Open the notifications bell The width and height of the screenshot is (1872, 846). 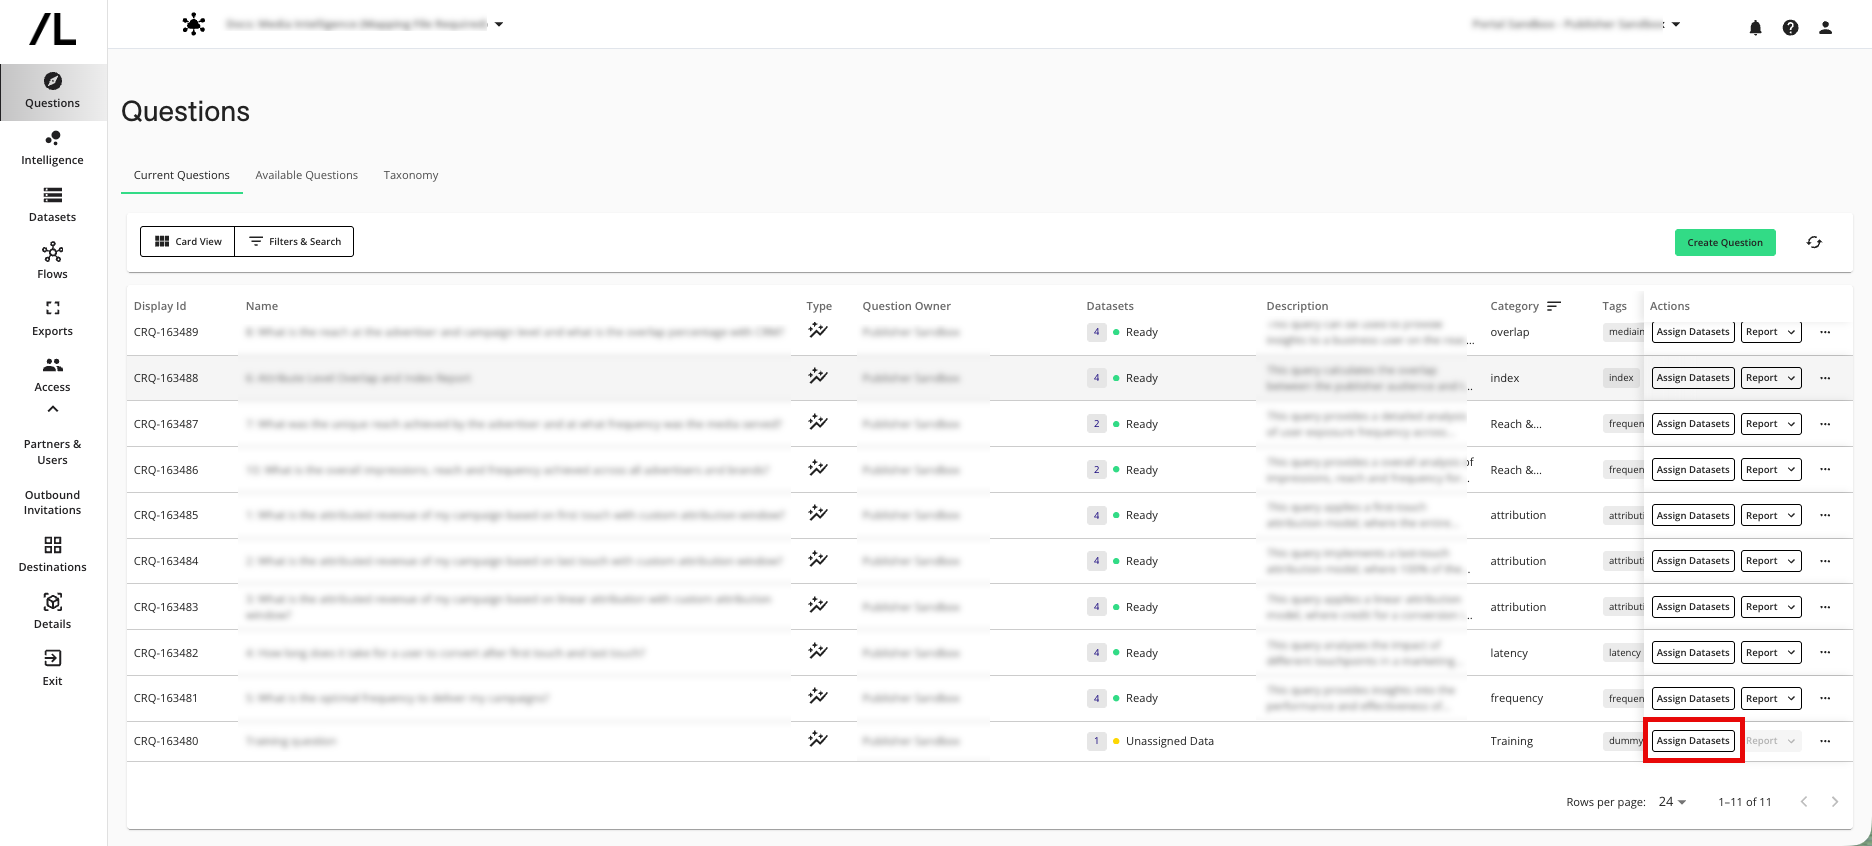pos(1755,28)
